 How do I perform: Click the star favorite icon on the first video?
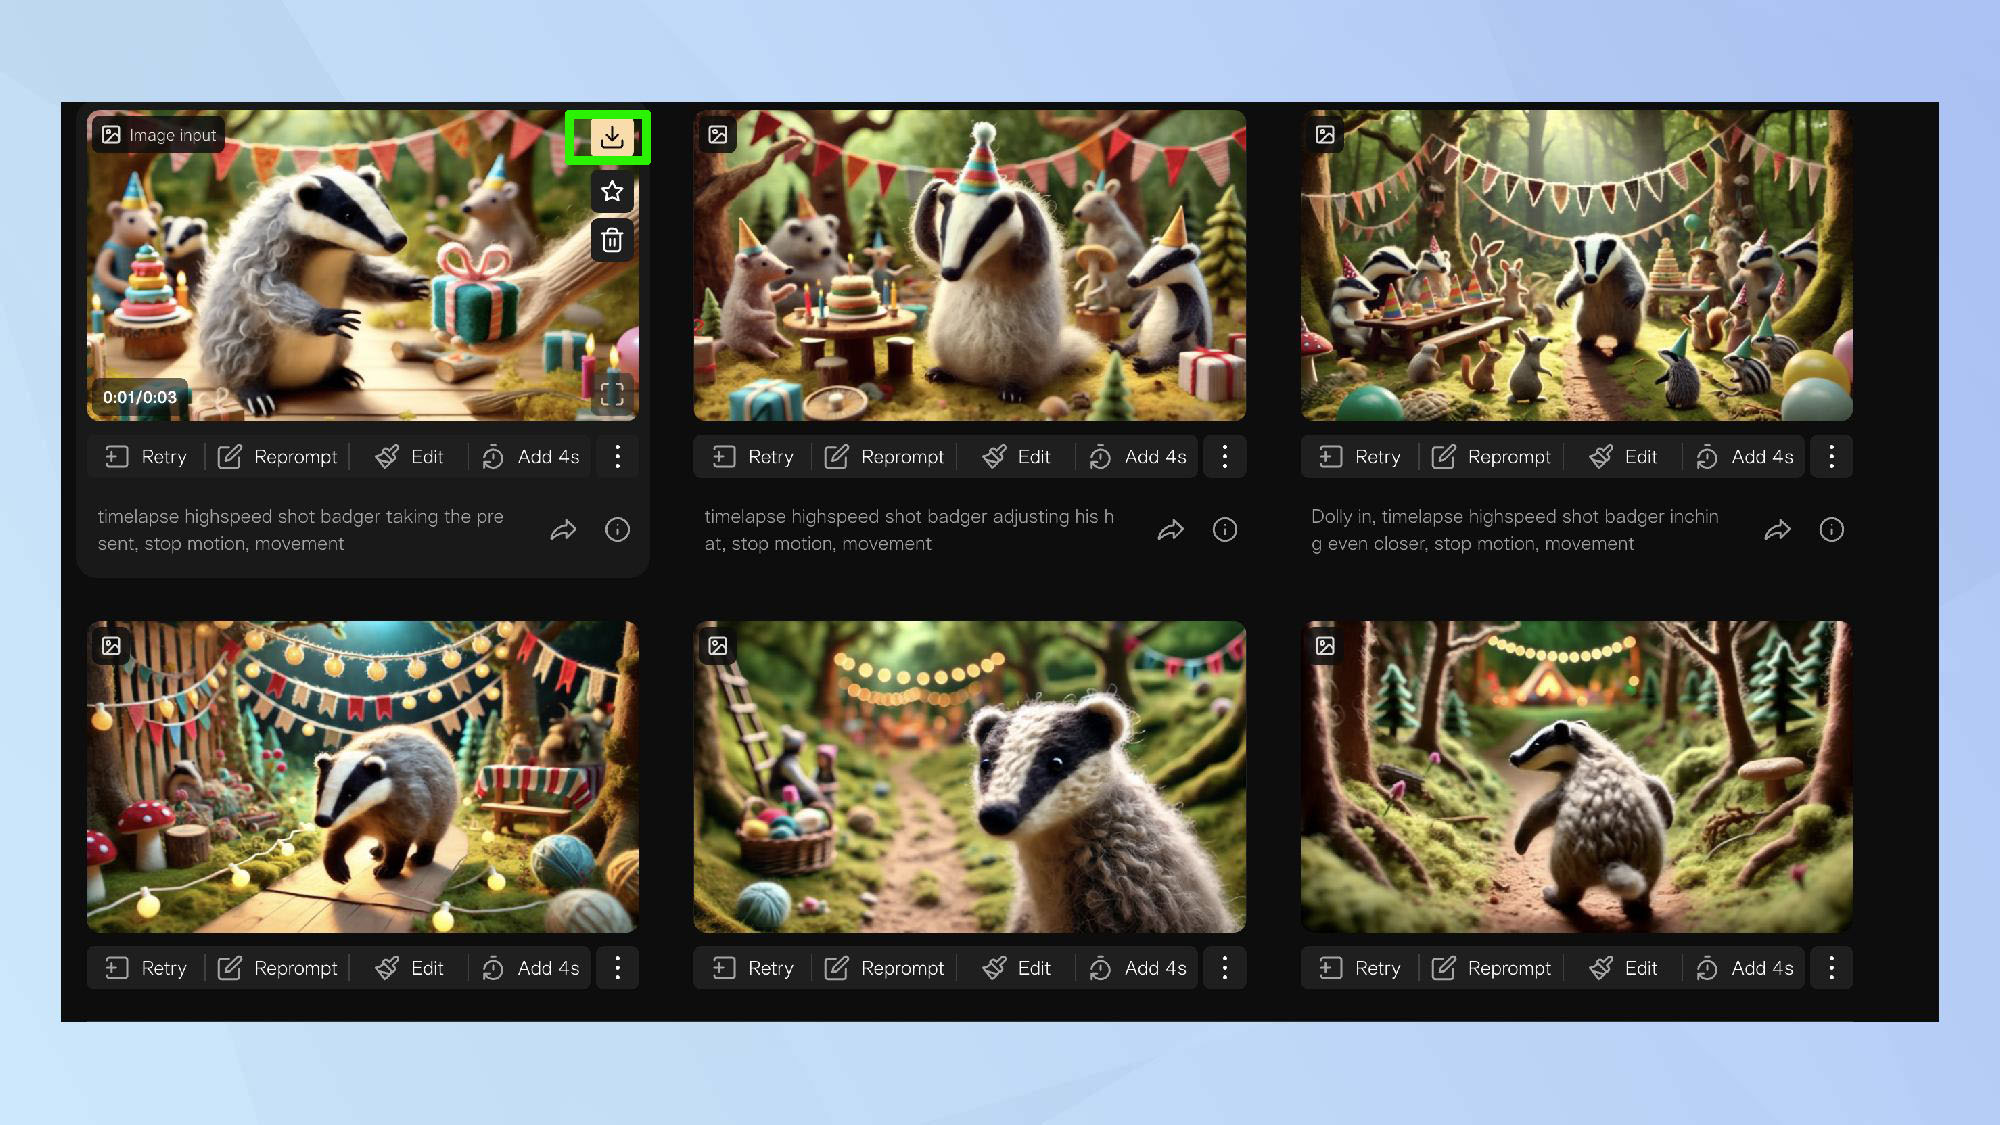[612, 191]
